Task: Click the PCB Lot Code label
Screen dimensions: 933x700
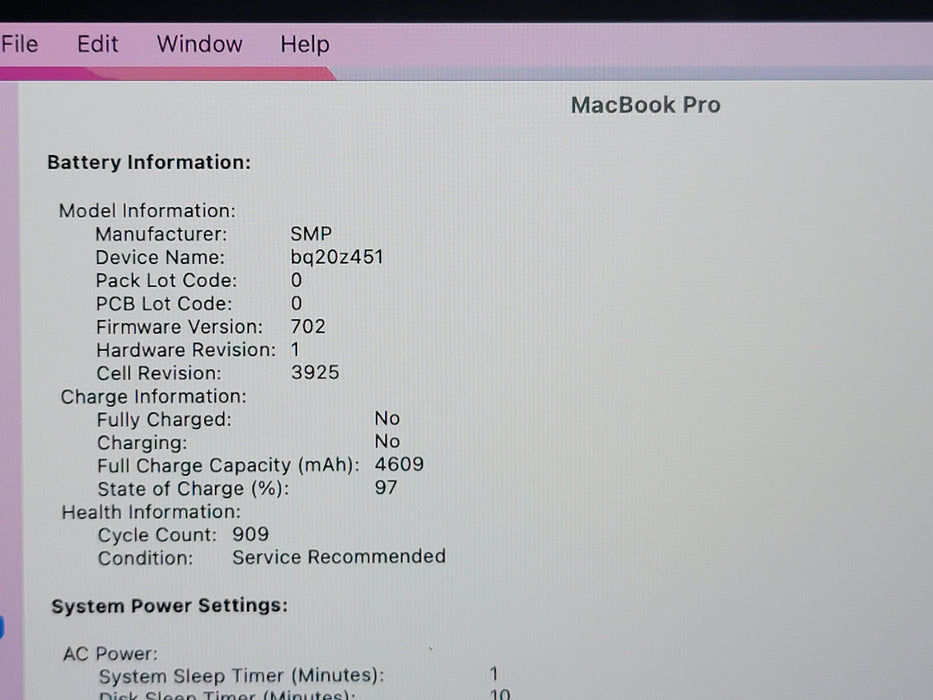Action: tap(164, 304)
